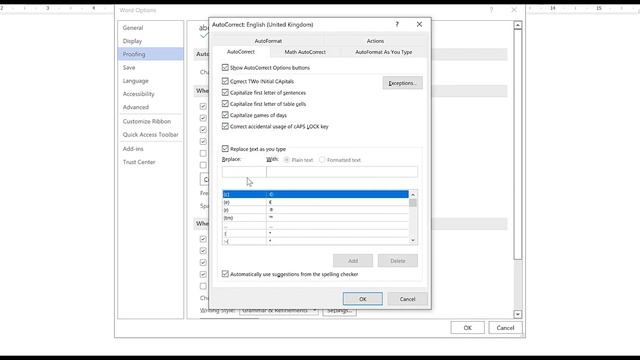Switch to the AutoFormat tab
This screenshot has width=640, height=360.
click(x=268, y=41)
